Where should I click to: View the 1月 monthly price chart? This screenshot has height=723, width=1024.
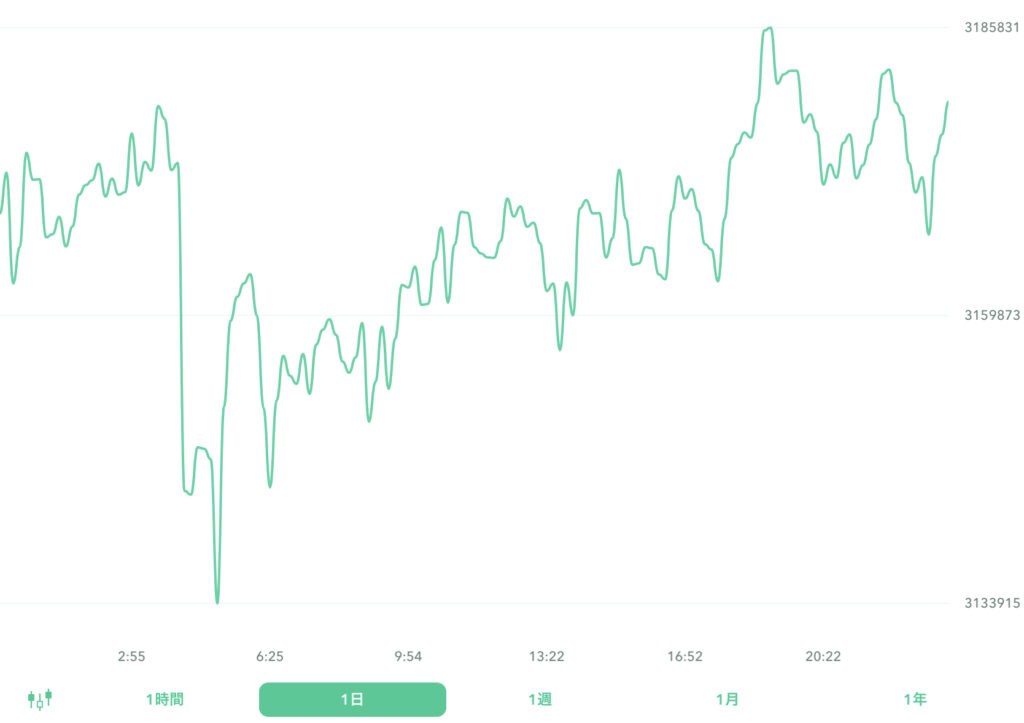click(x=729, y=699)
